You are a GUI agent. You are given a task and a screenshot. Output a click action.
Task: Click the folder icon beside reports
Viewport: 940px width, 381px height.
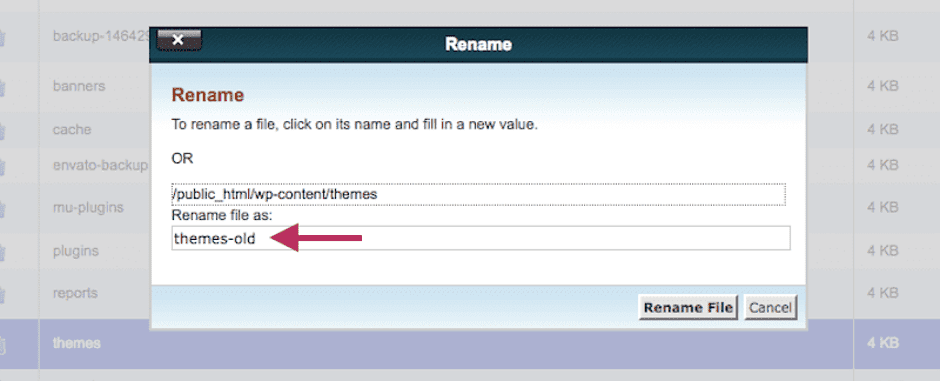(x=2, y=295)
